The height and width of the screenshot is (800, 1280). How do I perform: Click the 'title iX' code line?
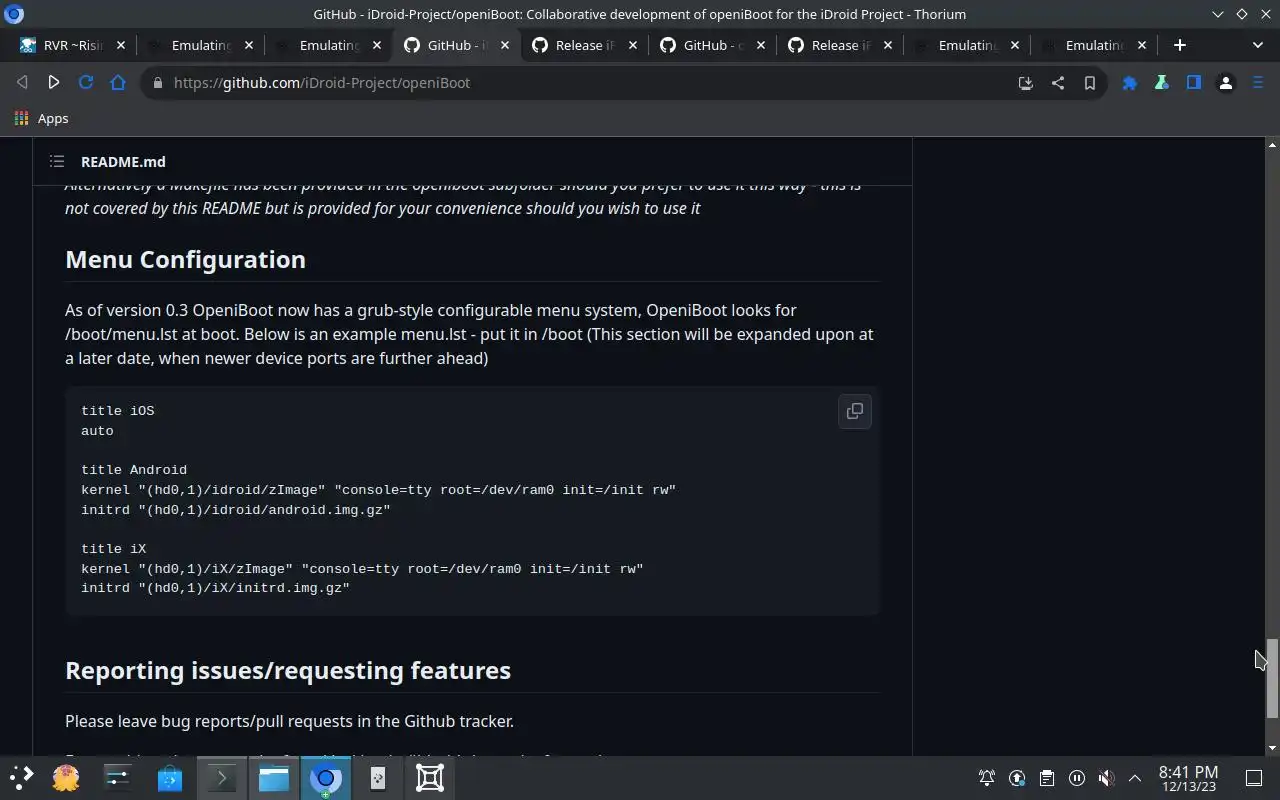pyautogui.click(x=114, y=549)
